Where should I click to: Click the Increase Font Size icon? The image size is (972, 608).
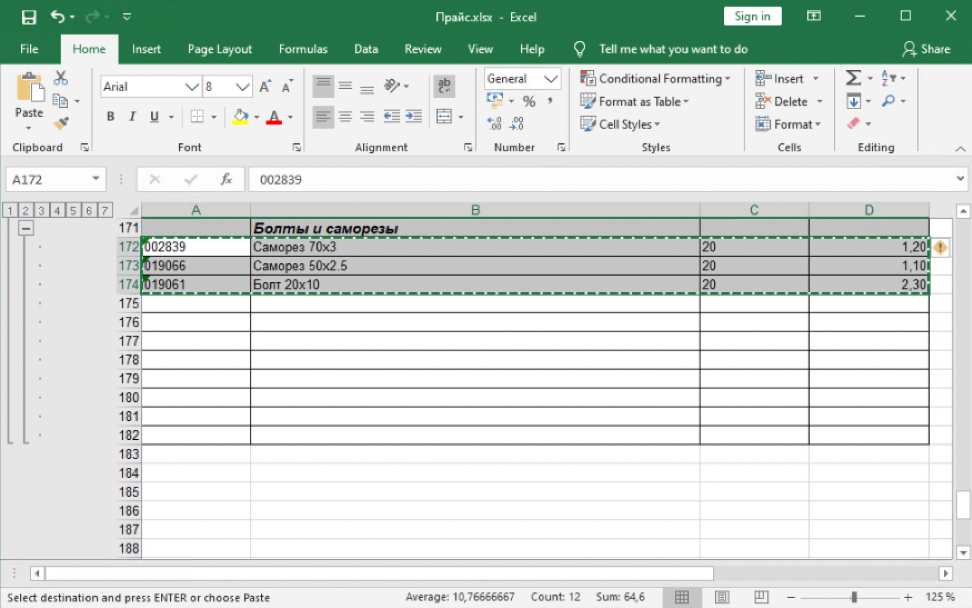(265, 87)
